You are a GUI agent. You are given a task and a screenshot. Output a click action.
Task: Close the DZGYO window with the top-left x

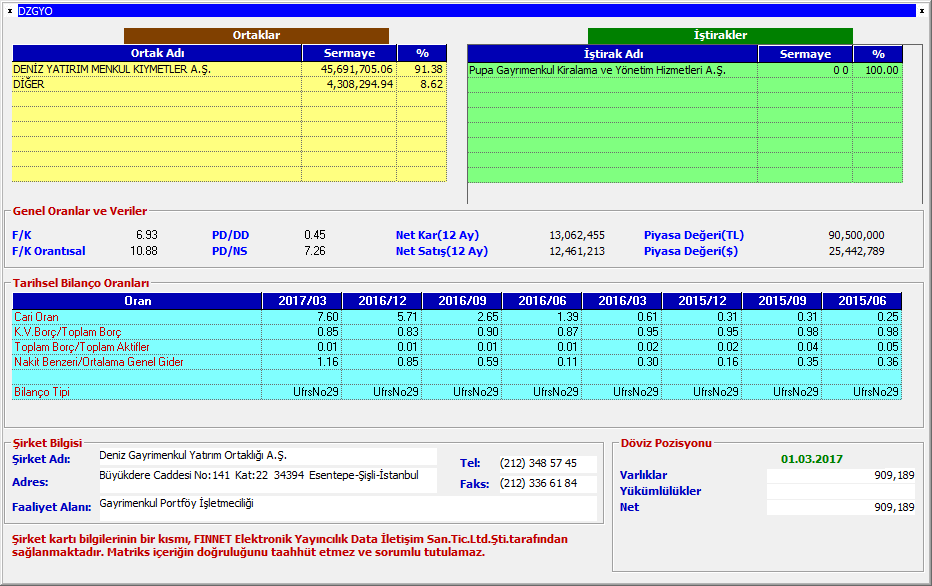10,11
